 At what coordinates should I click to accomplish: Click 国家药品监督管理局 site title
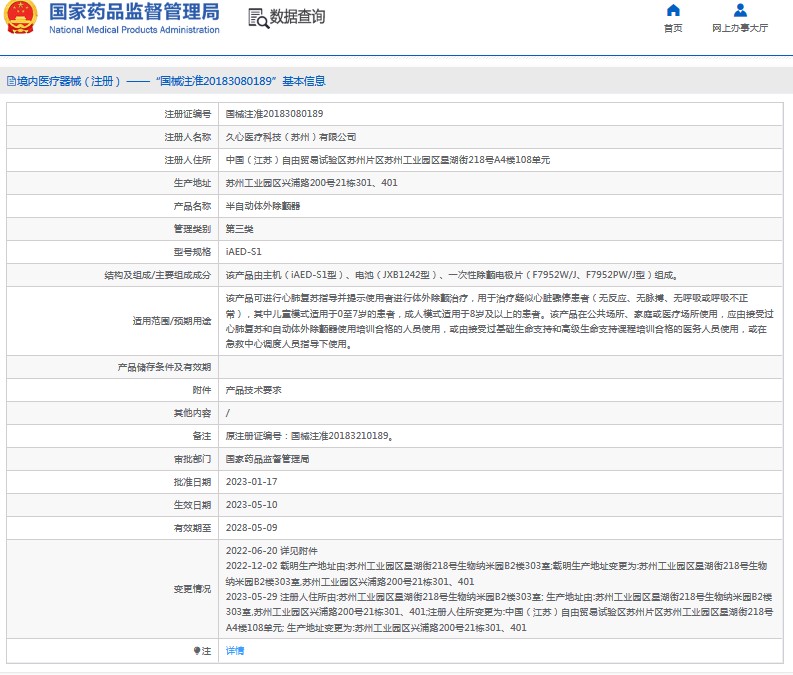tap(135, 12)
